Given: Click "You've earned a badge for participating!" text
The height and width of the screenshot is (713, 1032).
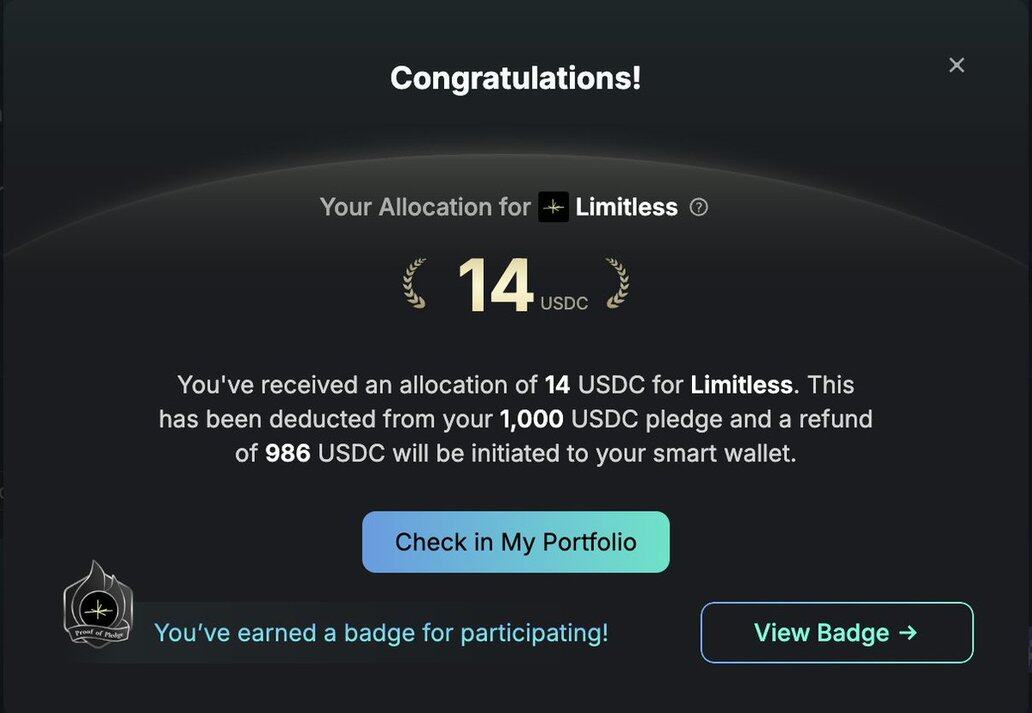Looking at the screenshot, I should [381, 633].
